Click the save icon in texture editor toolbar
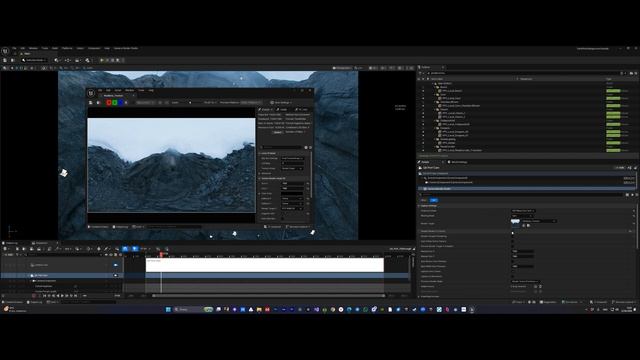 tap(91, 102)
